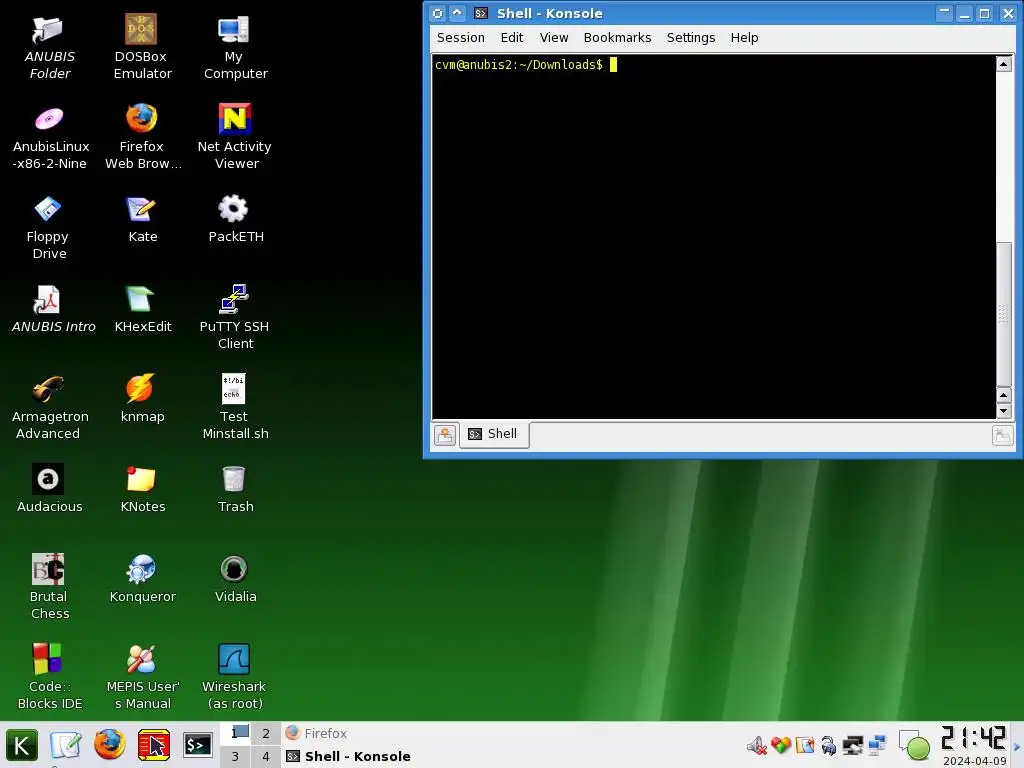Click the red cursor panel launcher

coord(153,746)
